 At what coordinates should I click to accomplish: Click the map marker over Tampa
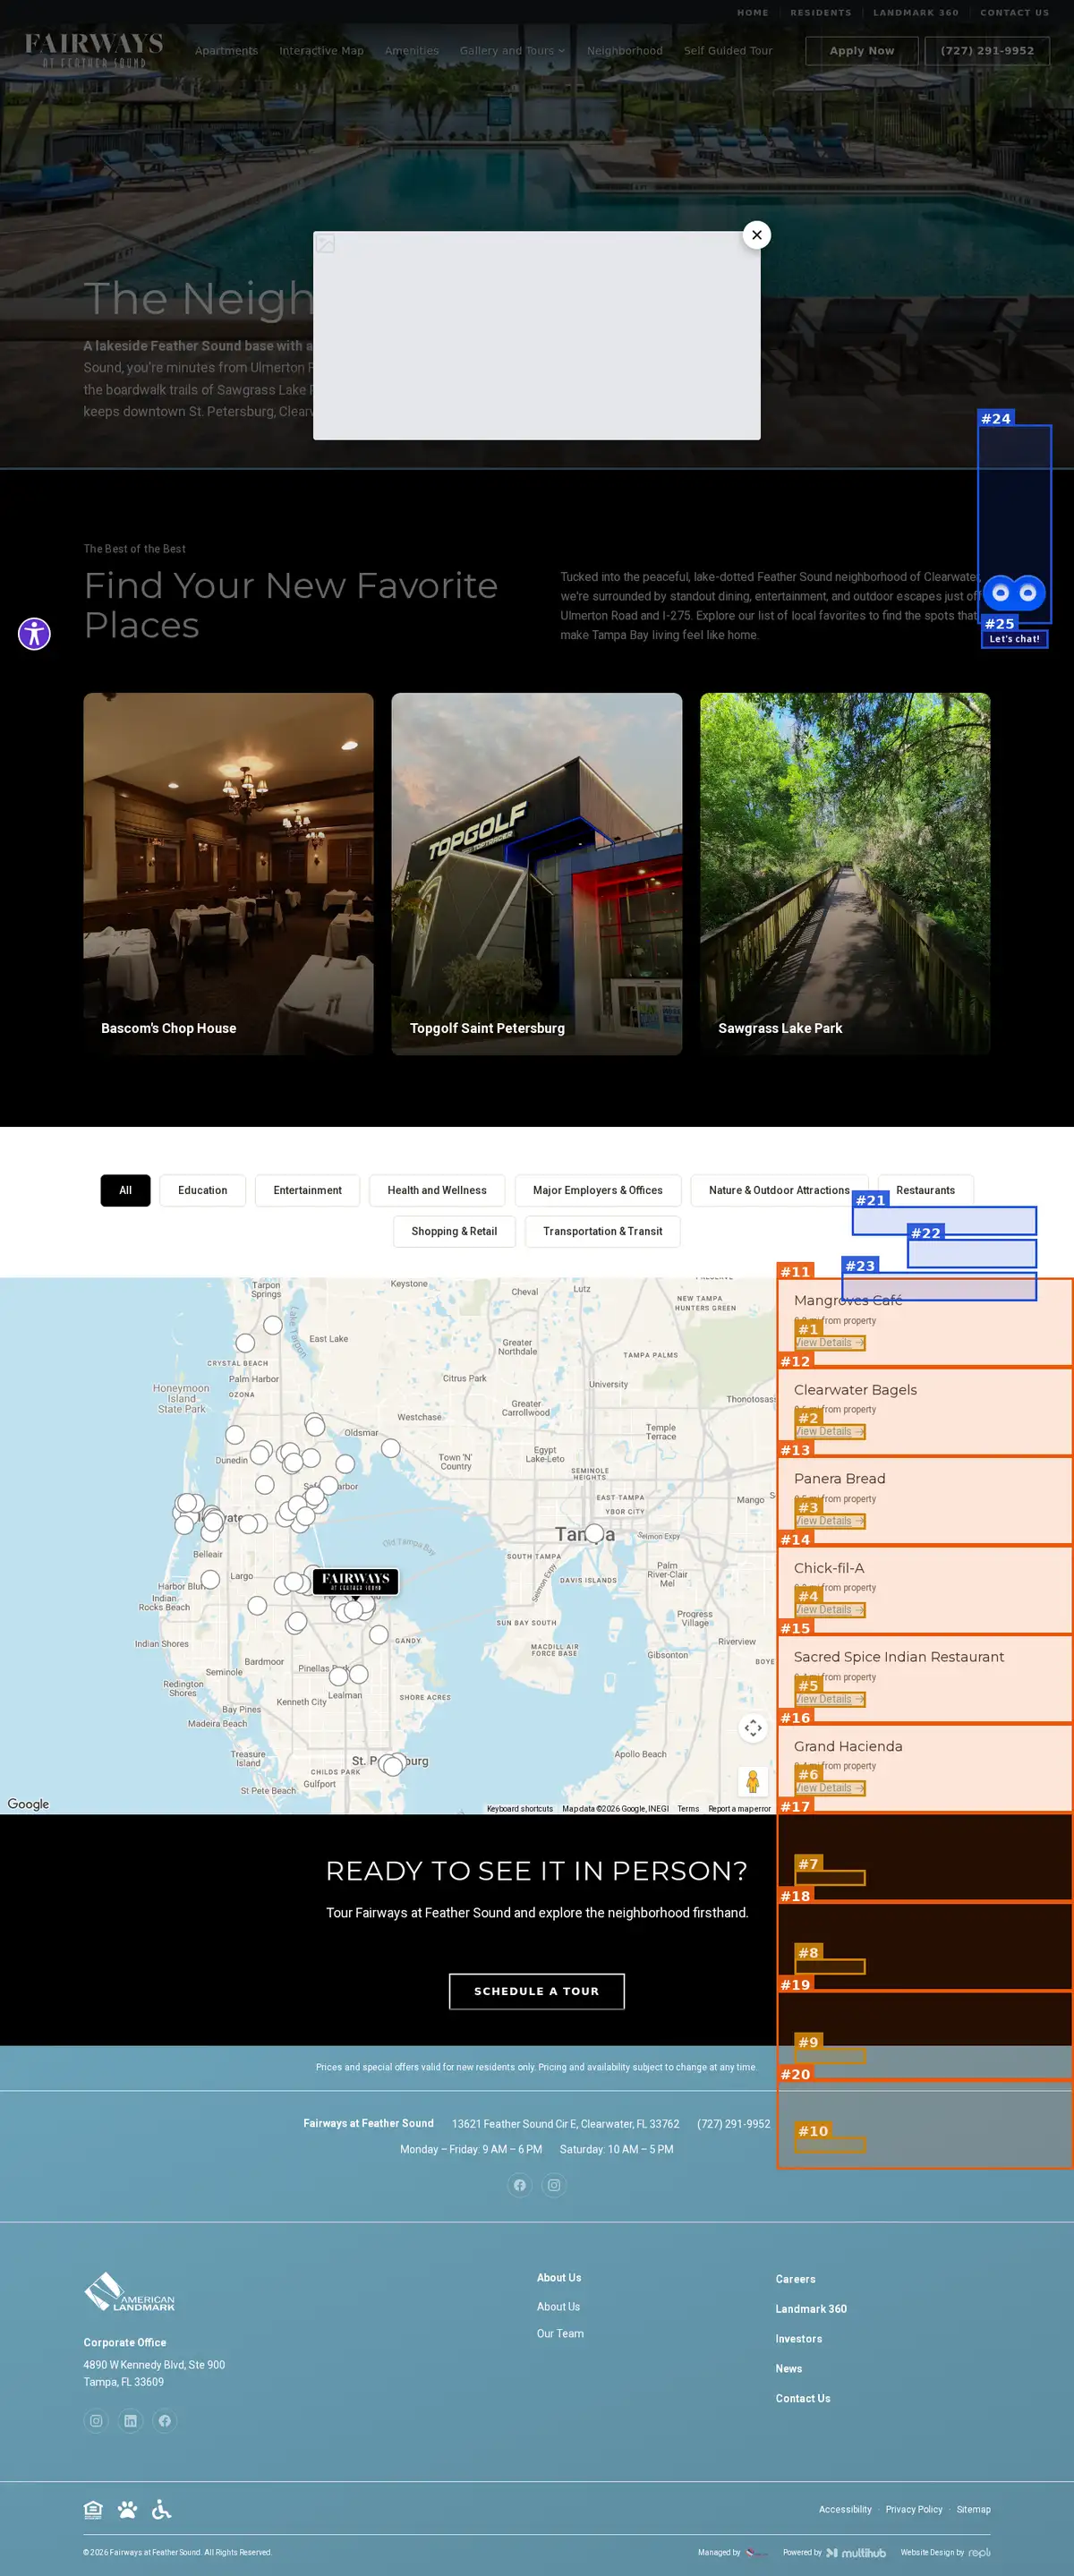pyautogui.click(x=594, y=1532)
